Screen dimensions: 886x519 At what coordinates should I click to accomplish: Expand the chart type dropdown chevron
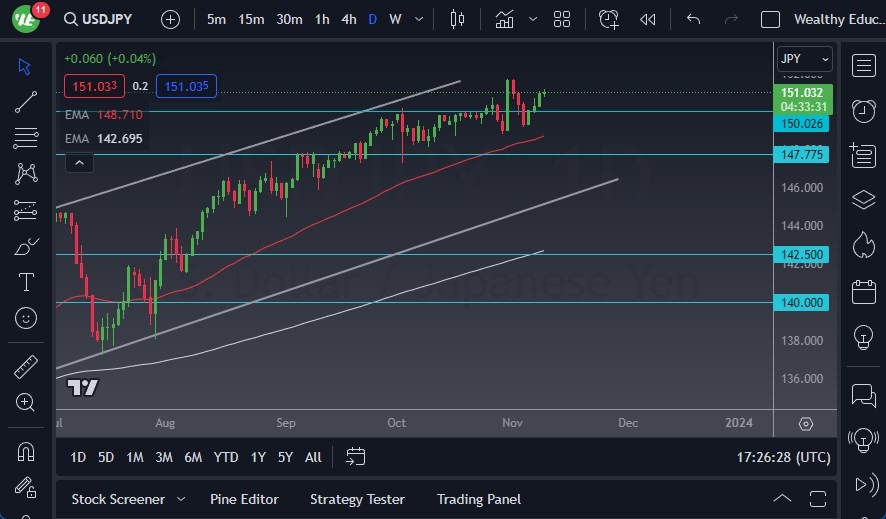coord(533,19)
